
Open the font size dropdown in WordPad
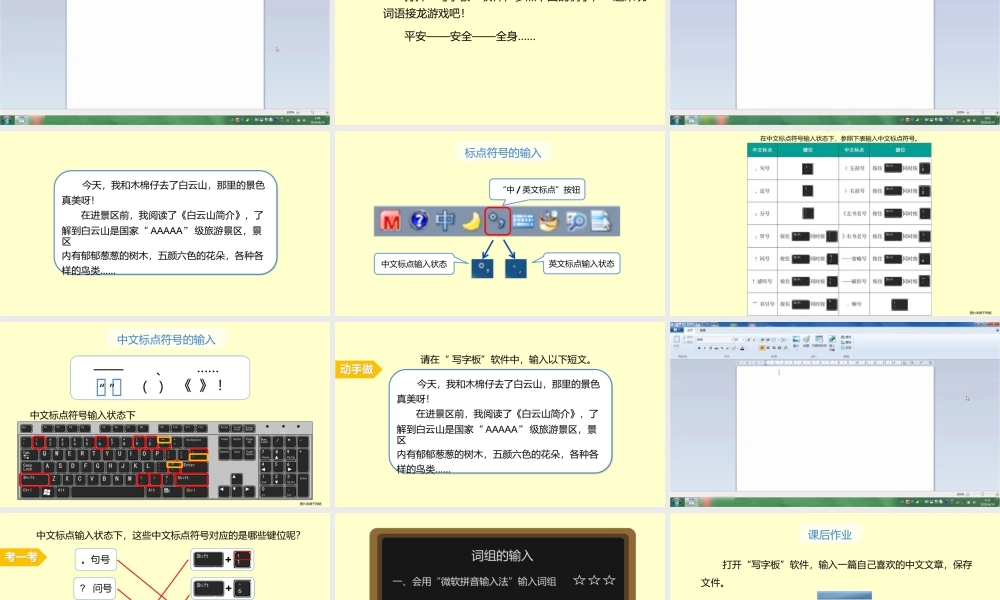point(738,340)
